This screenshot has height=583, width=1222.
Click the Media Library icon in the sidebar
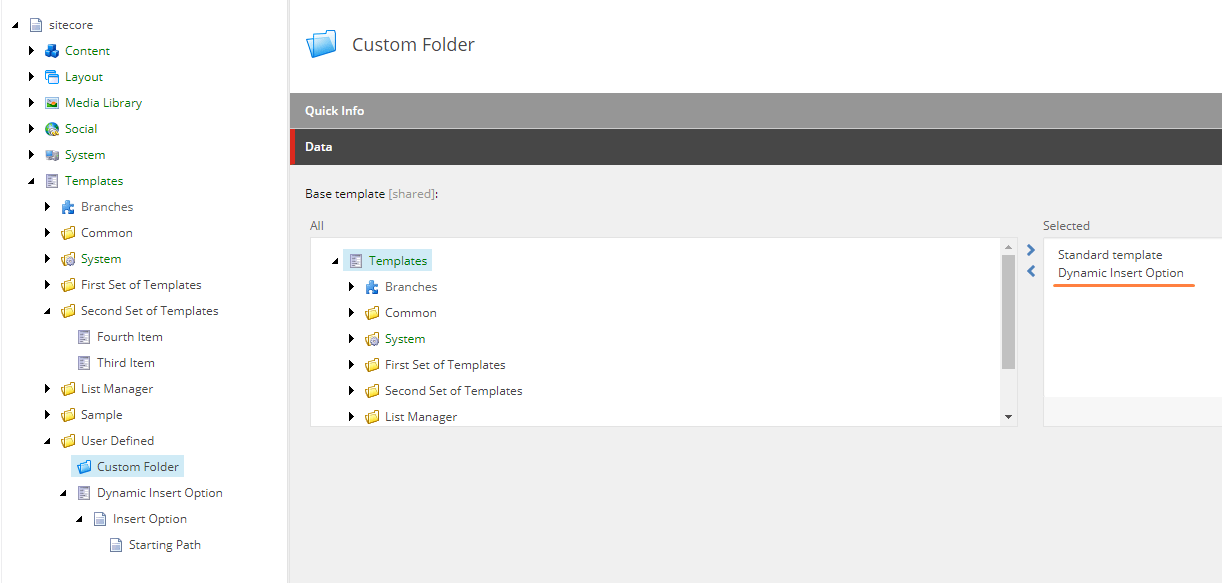pos(52,102)
